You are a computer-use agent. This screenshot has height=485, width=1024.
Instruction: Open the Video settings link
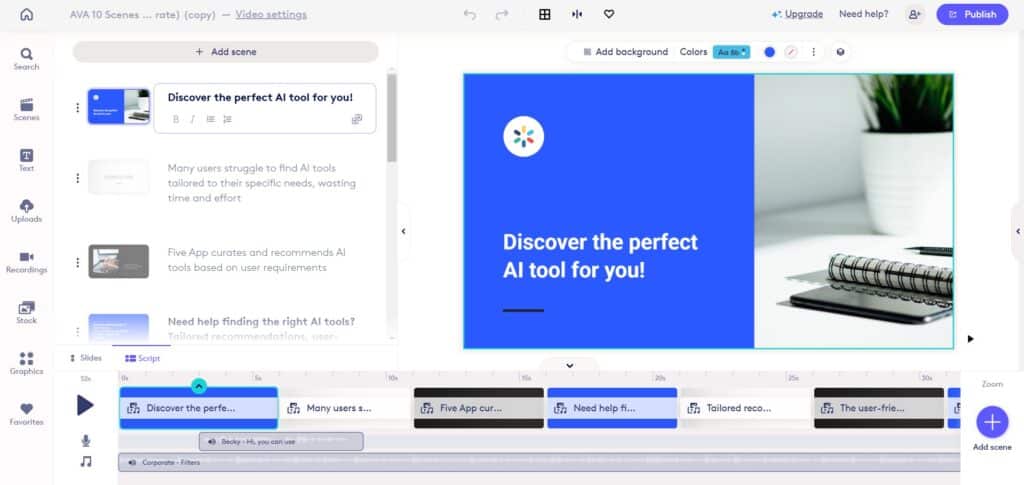[271, 14]
